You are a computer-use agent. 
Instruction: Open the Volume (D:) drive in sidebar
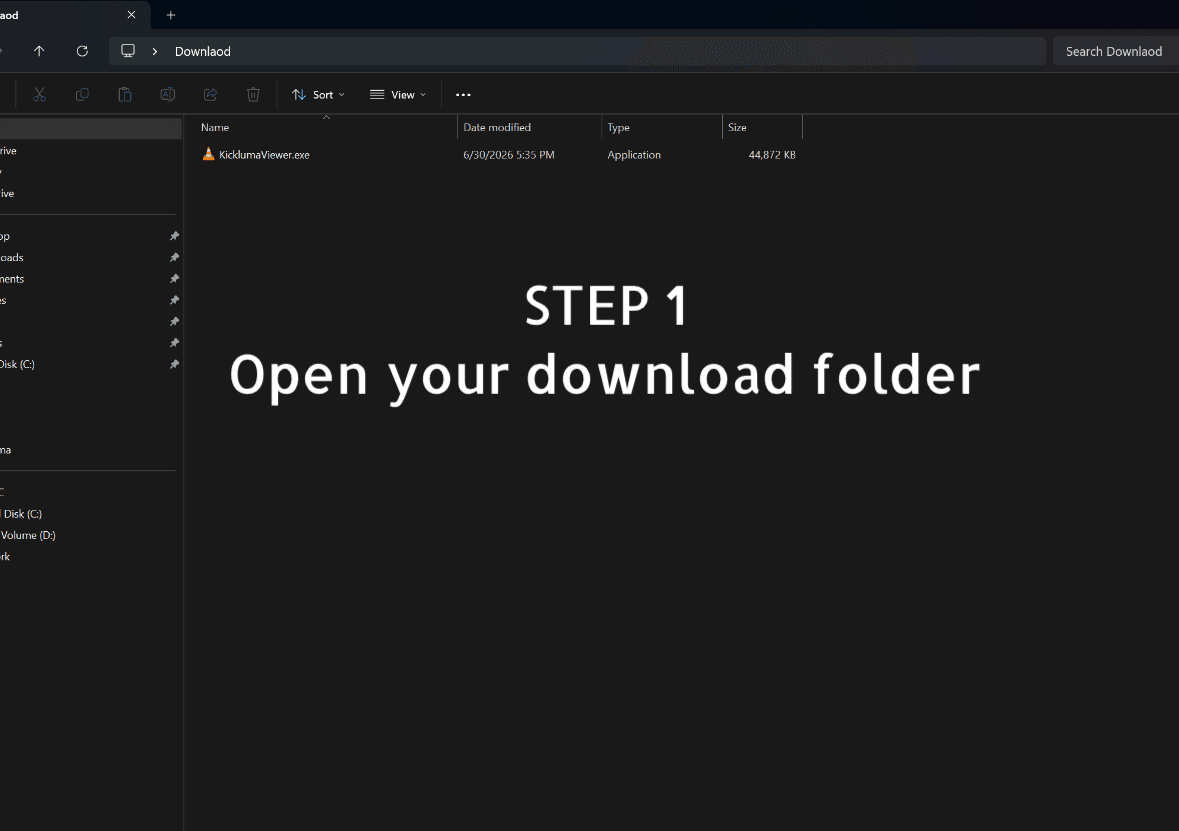pos(28,535)
